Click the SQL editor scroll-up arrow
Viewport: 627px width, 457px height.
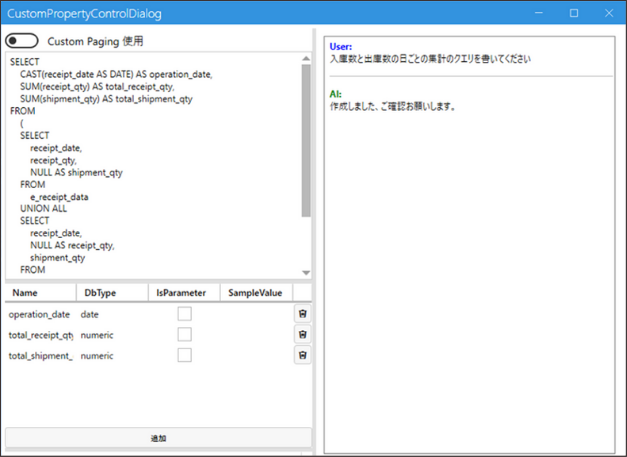(306, 59)
